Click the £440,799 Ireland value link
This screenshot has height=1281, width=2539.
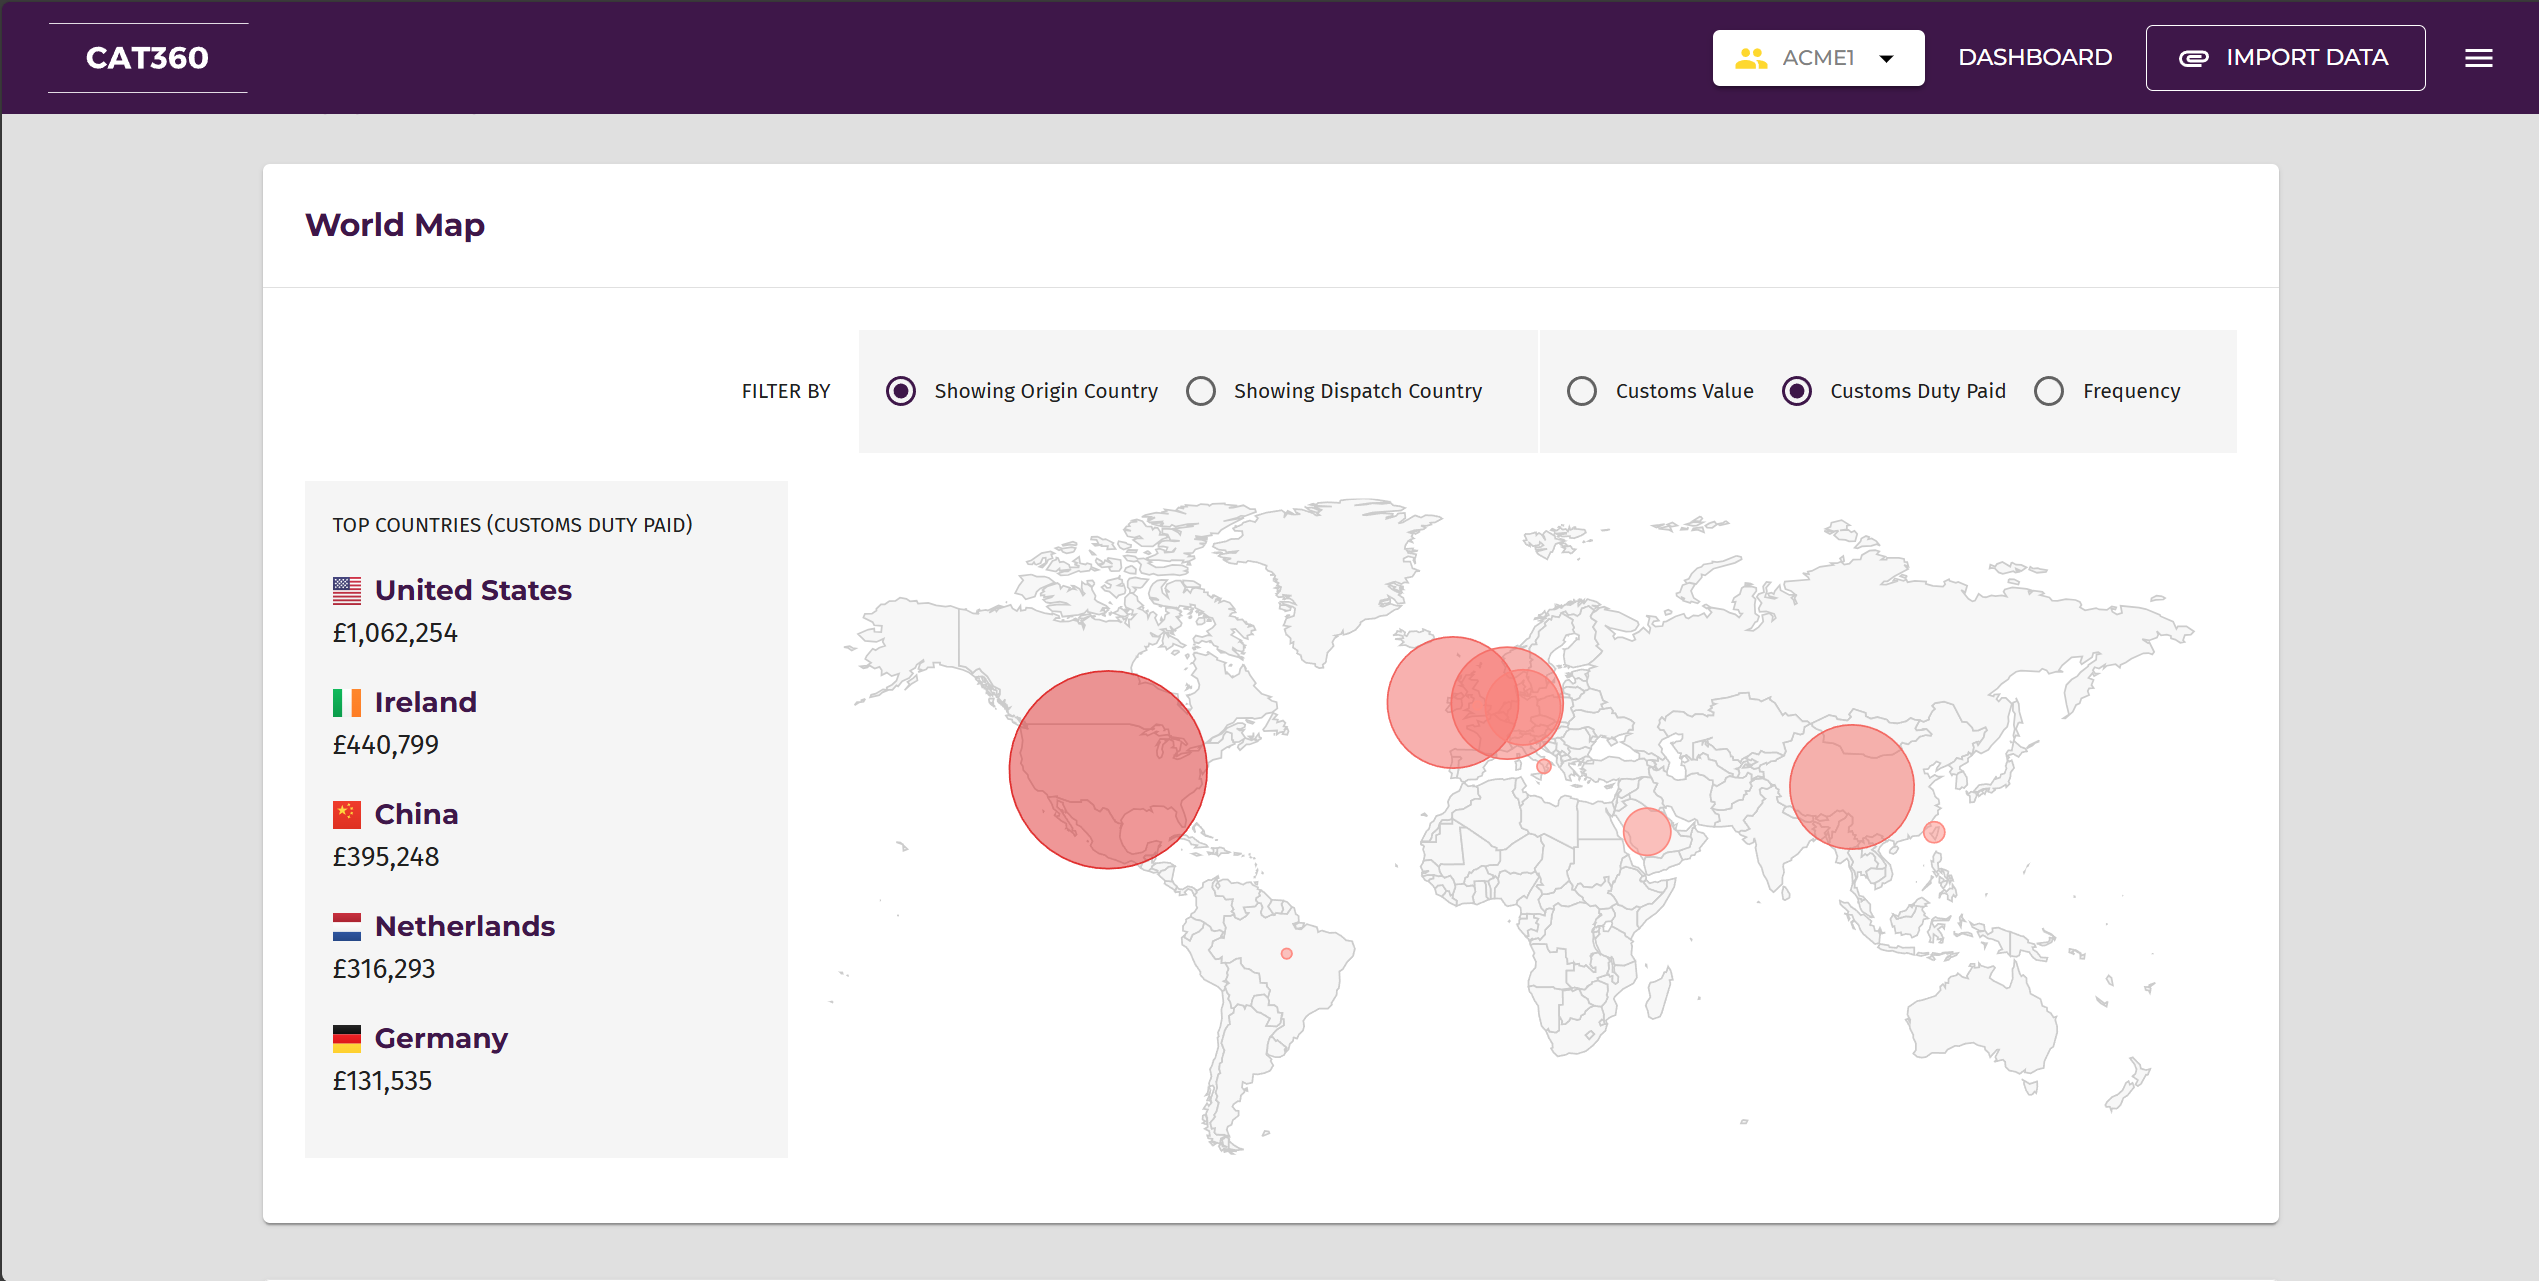[385, 744]
